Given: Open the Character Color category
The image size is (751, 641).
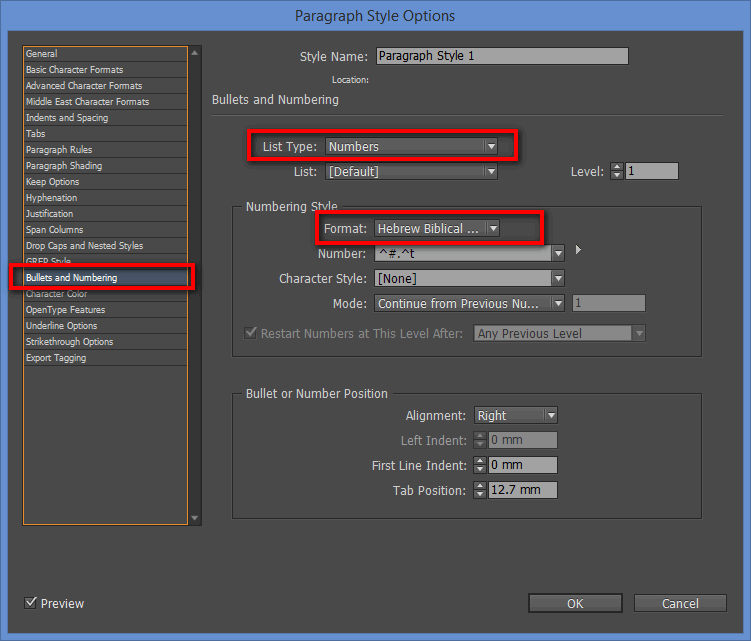Looking at the screenshot, I should point(105,294).
